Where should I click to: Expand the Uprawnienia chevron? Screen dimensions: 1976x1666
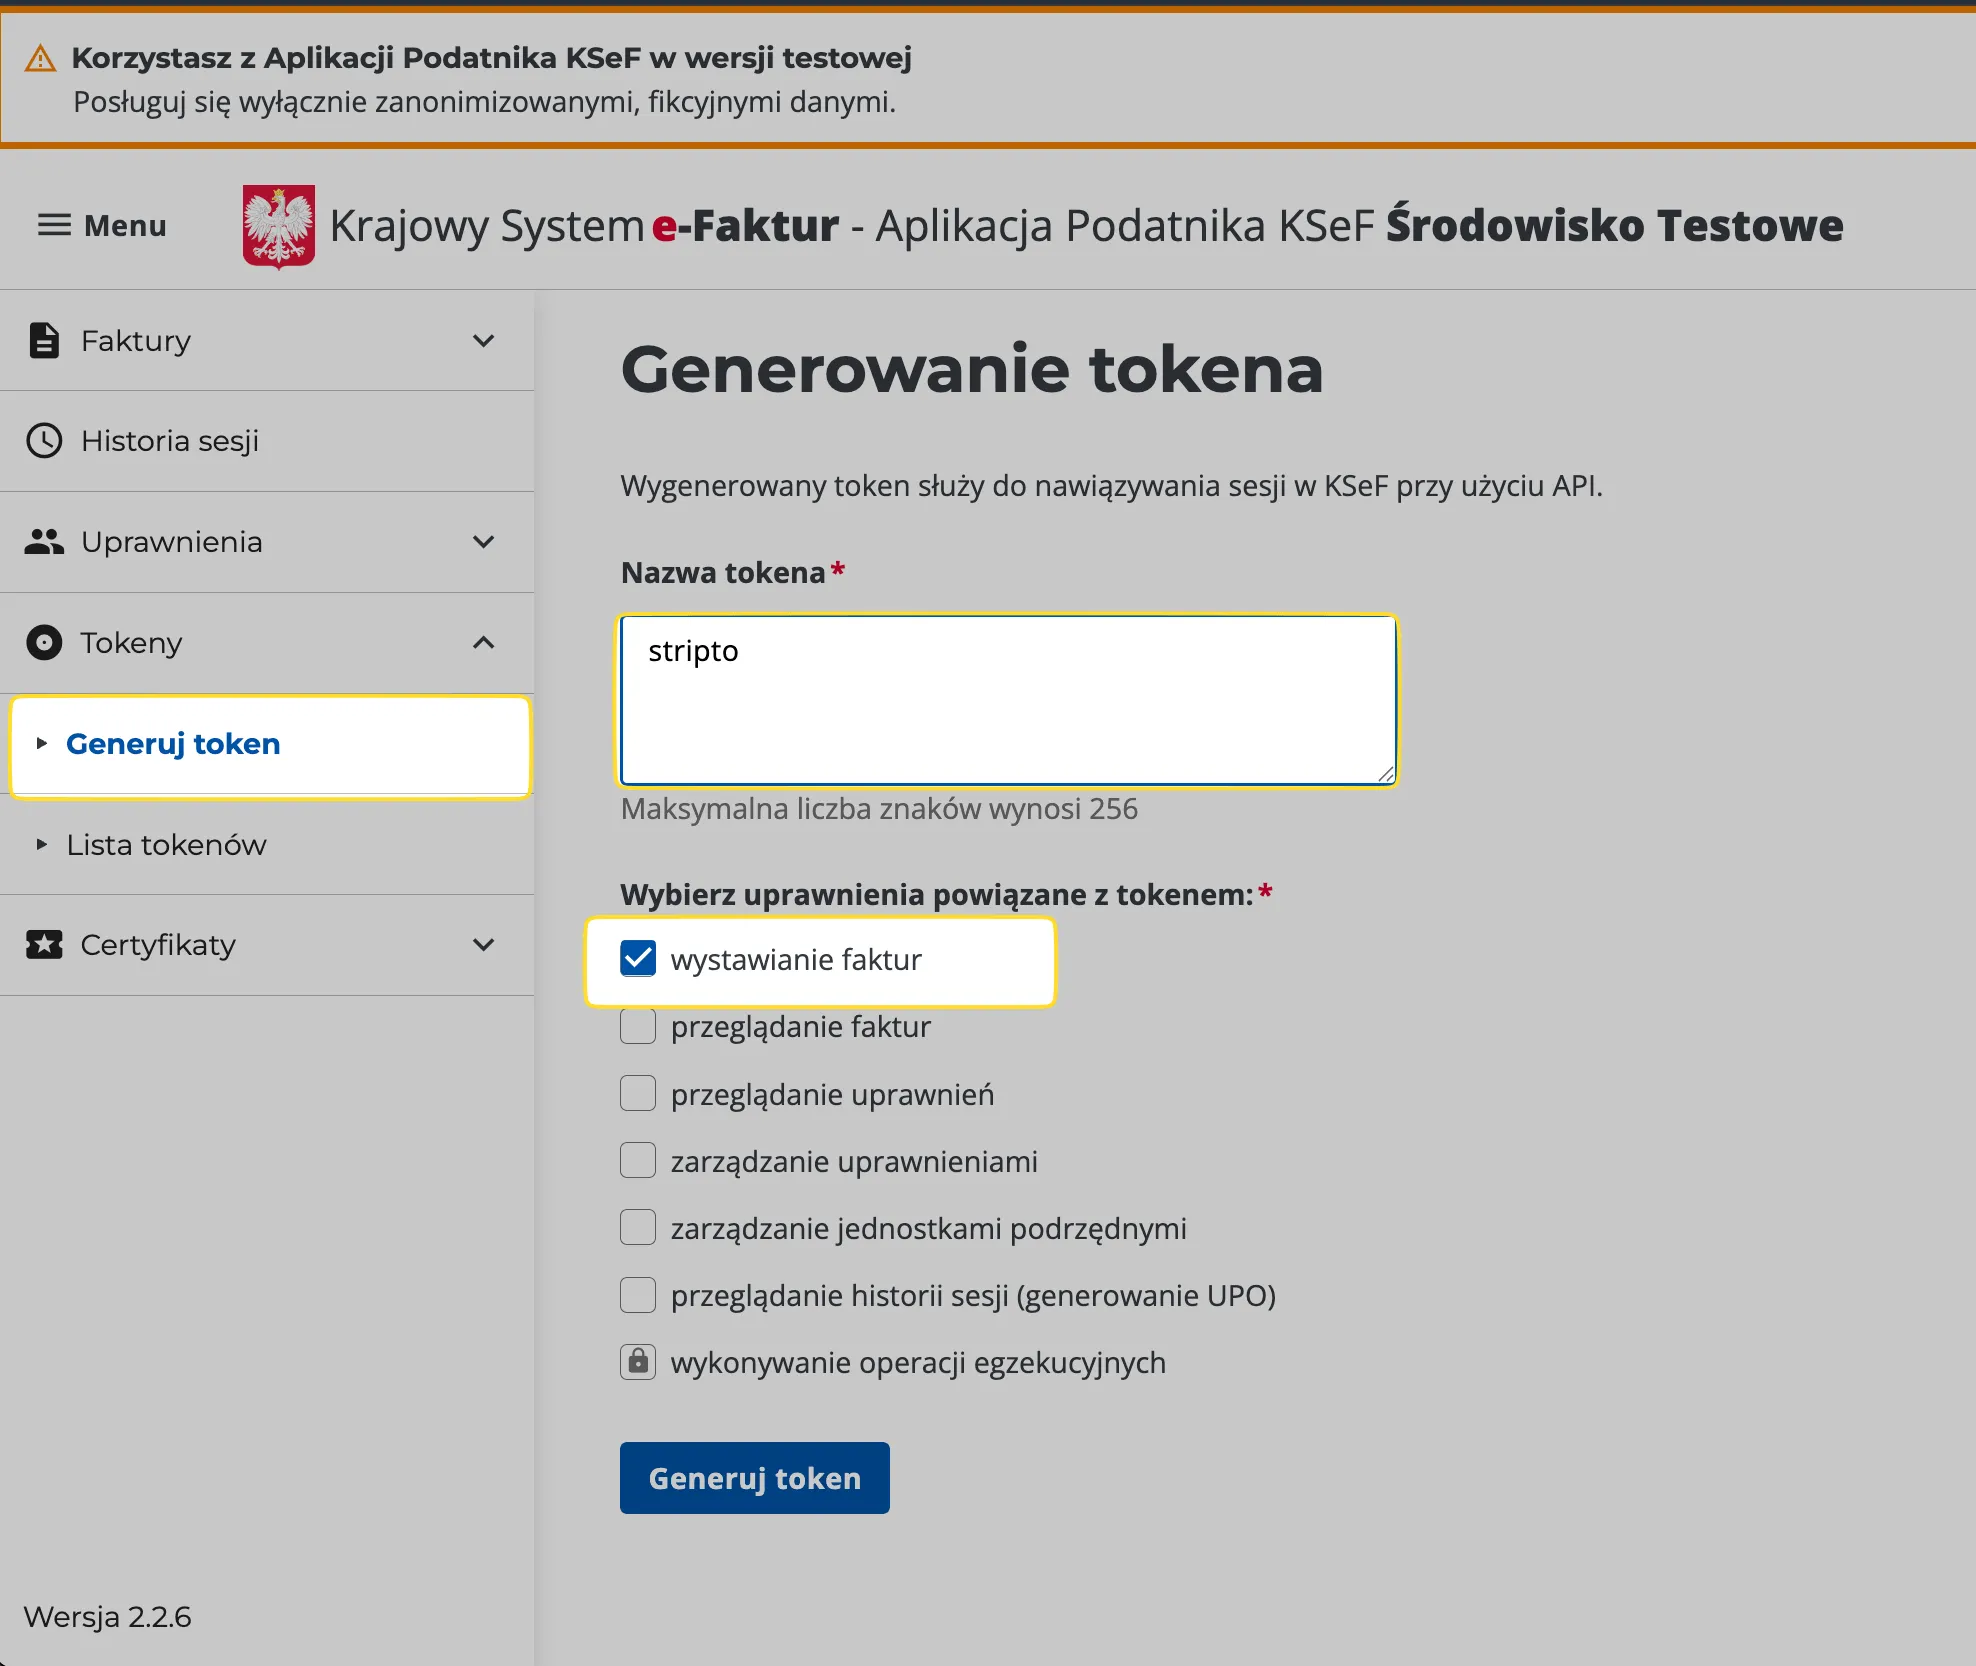point(484,542)
